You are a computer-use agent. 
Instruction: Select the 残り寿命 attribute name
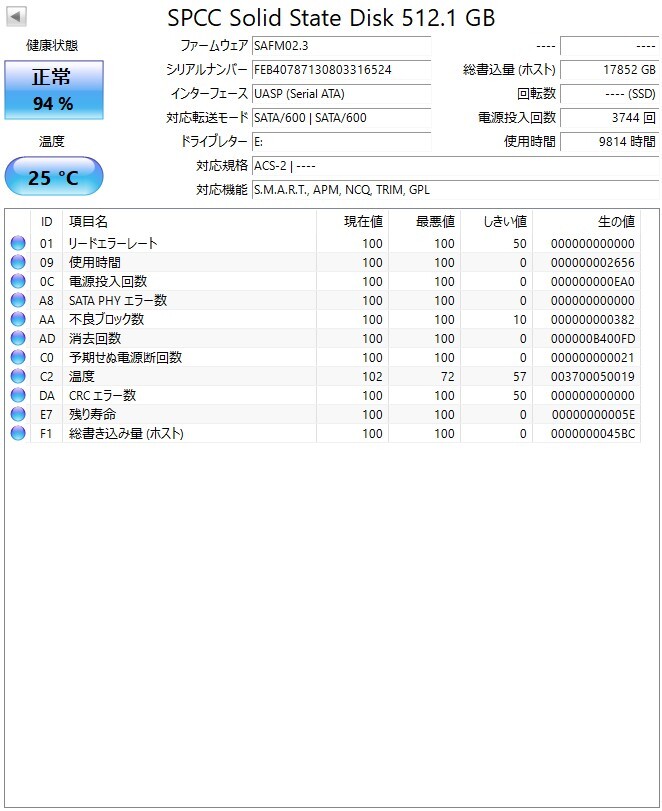93,414
